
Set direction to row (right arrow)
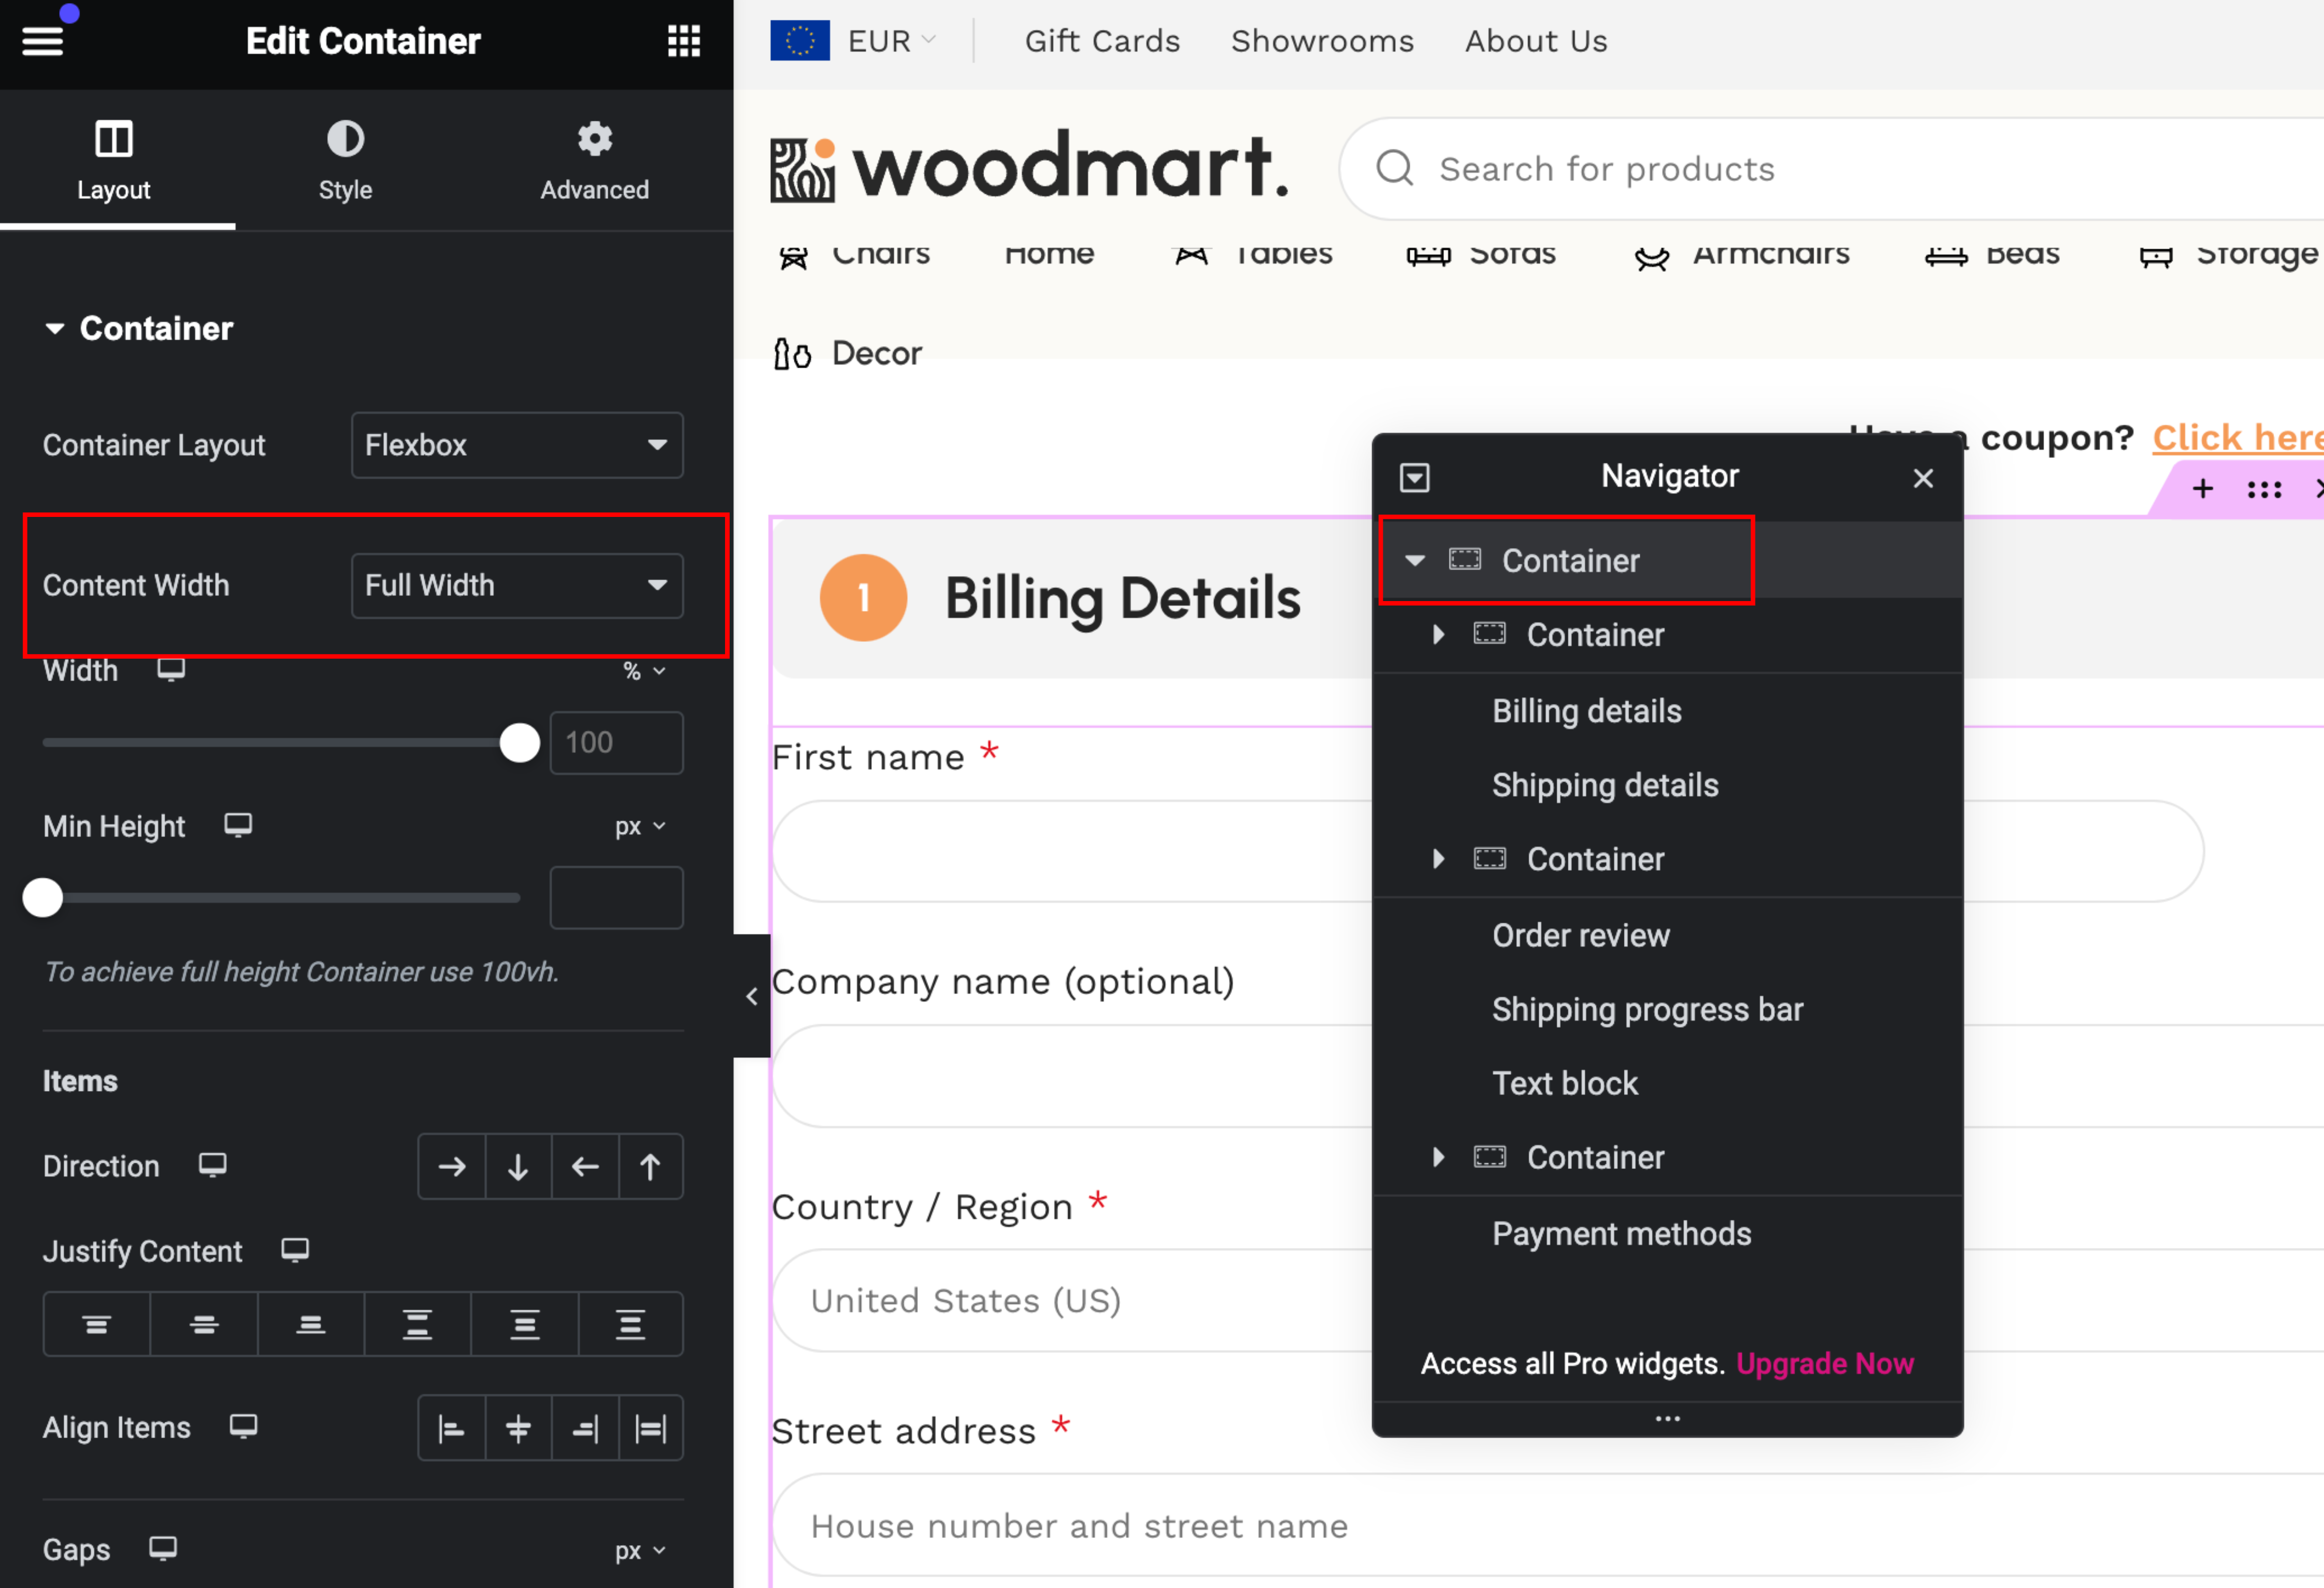[452, 1166]
